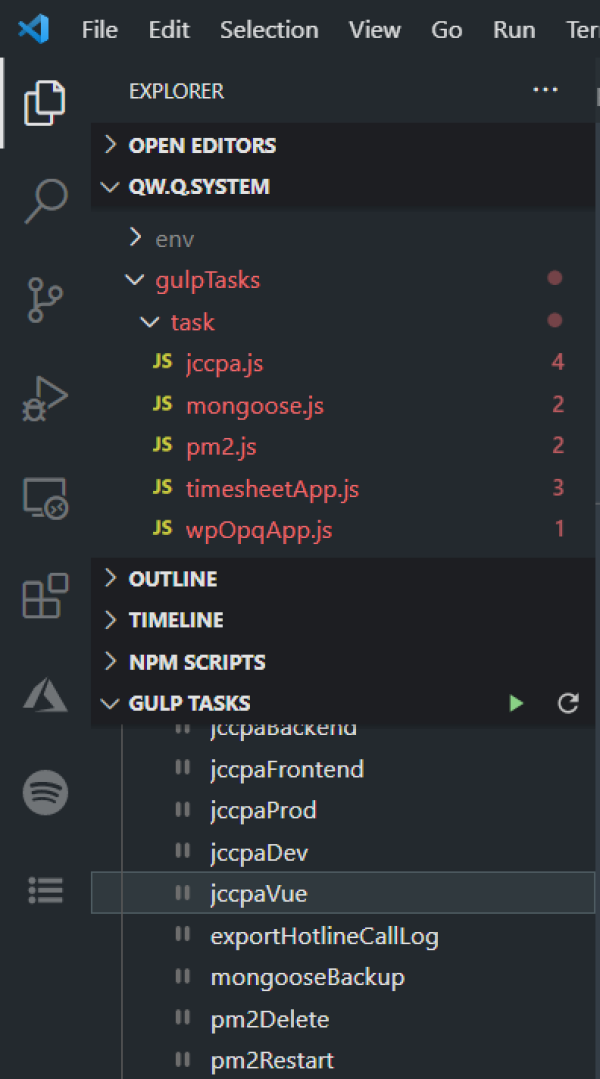This screenshot has height=1079, width=600.
Task: Open the Search view icon
Action: pyautogui.click(x=45, y=200)
